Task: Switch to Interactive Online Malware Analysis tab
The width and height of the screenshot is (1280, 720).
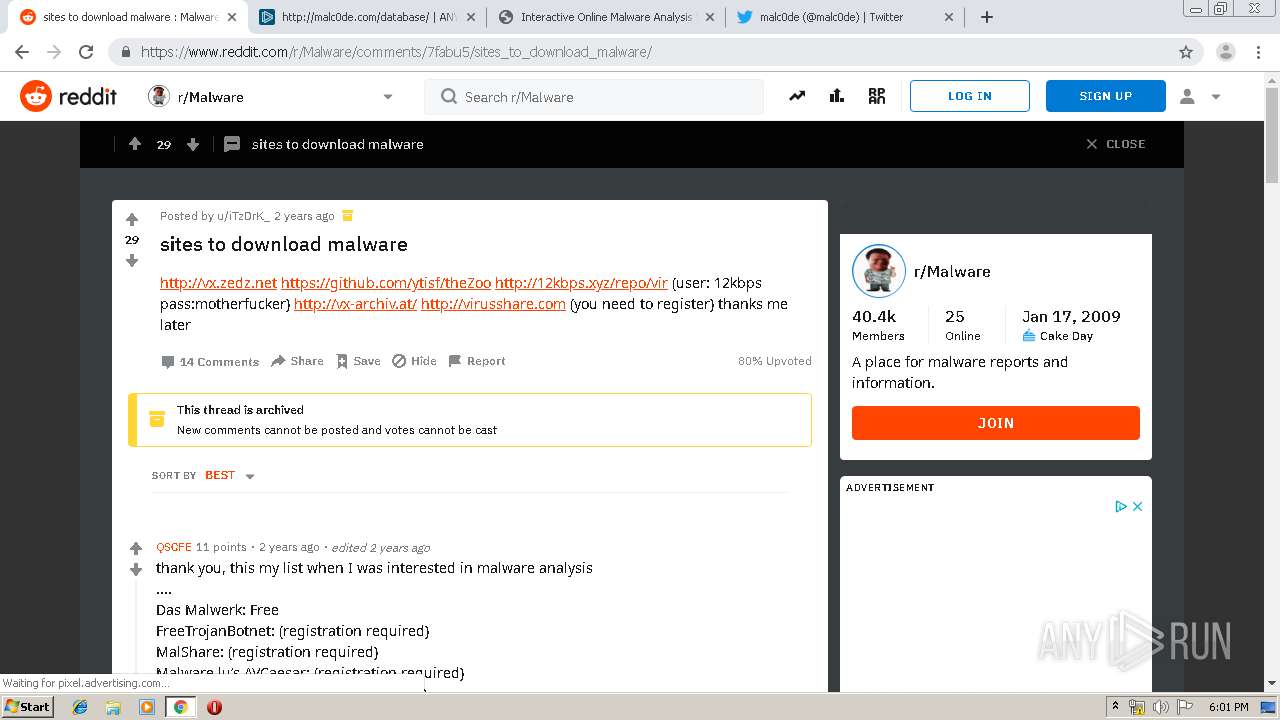Action: (x=607, y=17)
